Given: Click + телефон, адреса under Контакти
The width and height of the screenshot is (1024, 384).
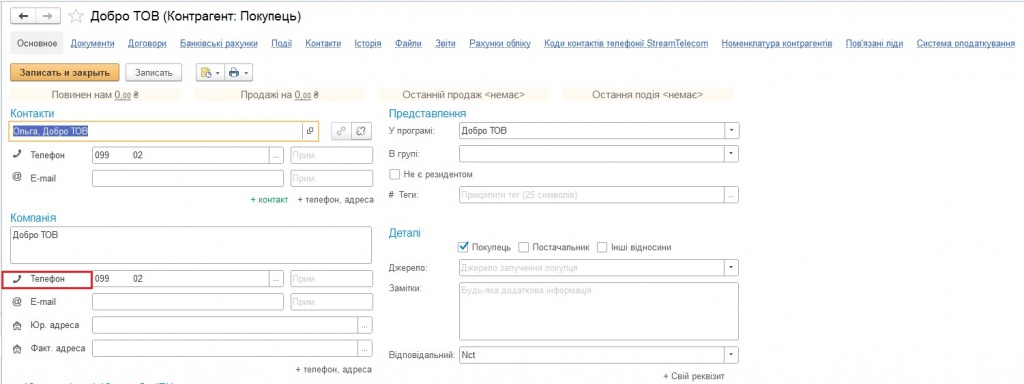Looking at the screenshot, I should (335, 200).
